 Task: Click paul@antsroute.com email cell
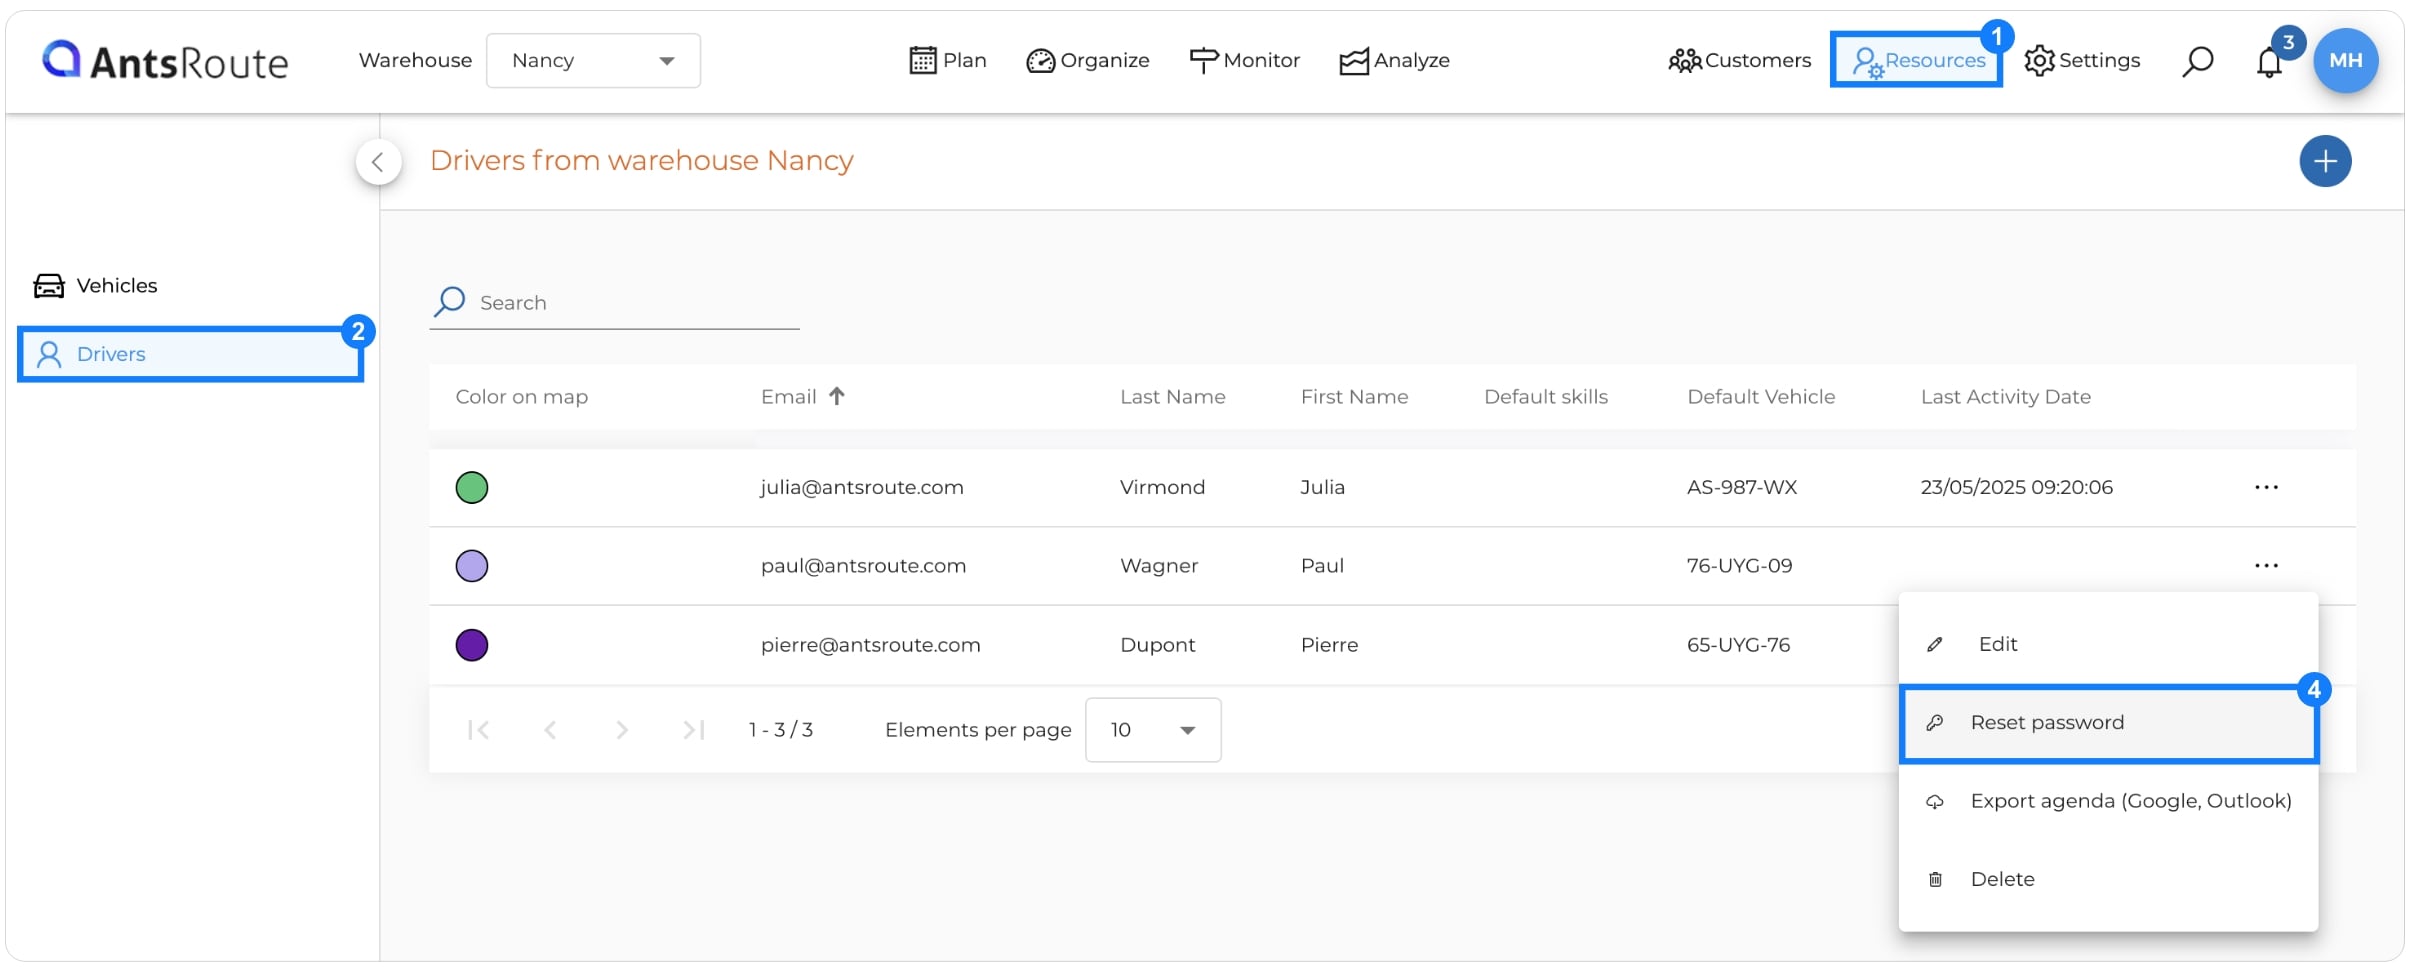pos(864,566)
